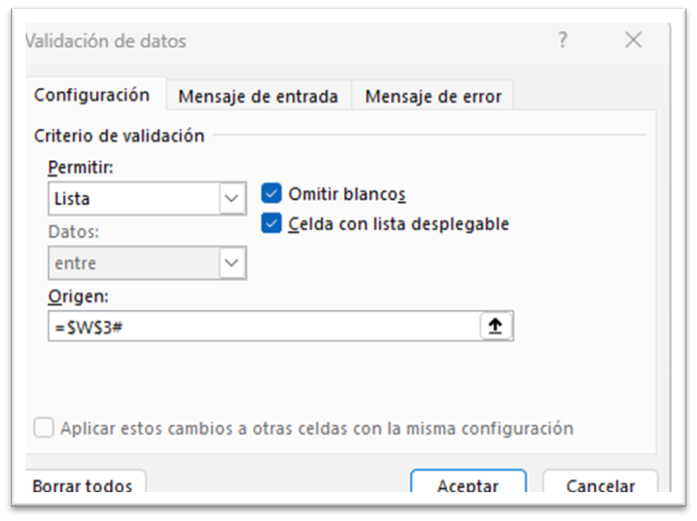697x521 pixels.
Task: Go to the Mensaje de error tab
Action: pos(433,97)
